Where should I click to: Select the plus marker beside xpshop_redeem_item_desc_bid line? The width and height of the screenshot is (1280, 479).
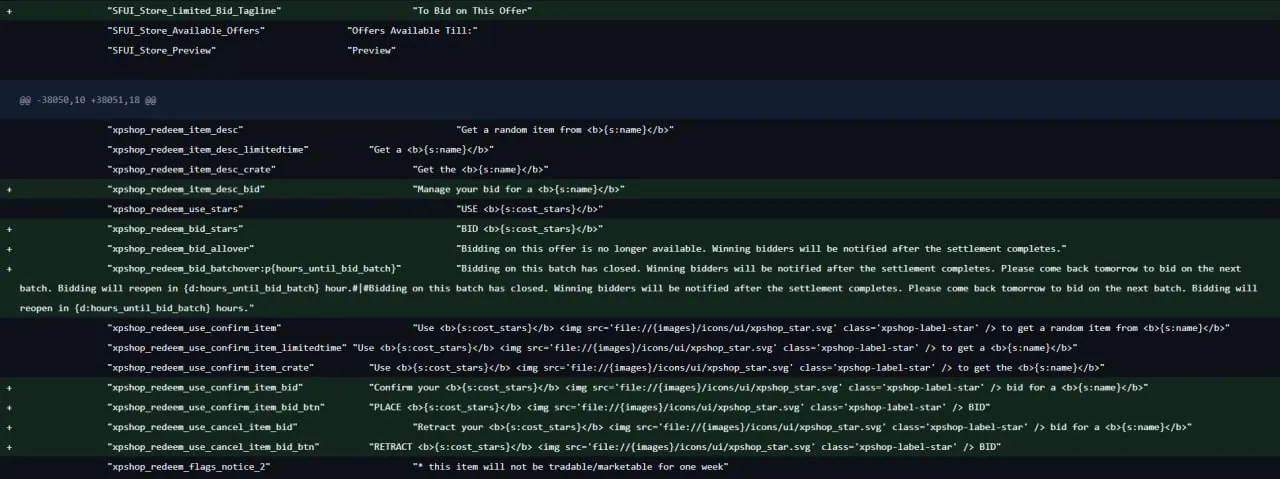pos(10,189)
